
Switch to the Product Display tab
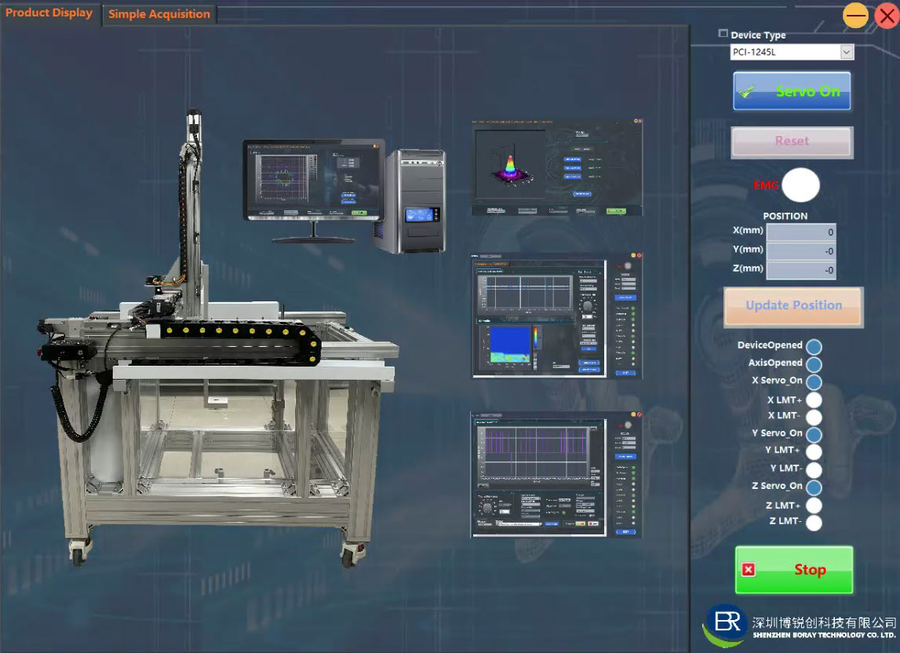[x=49, y=13]
